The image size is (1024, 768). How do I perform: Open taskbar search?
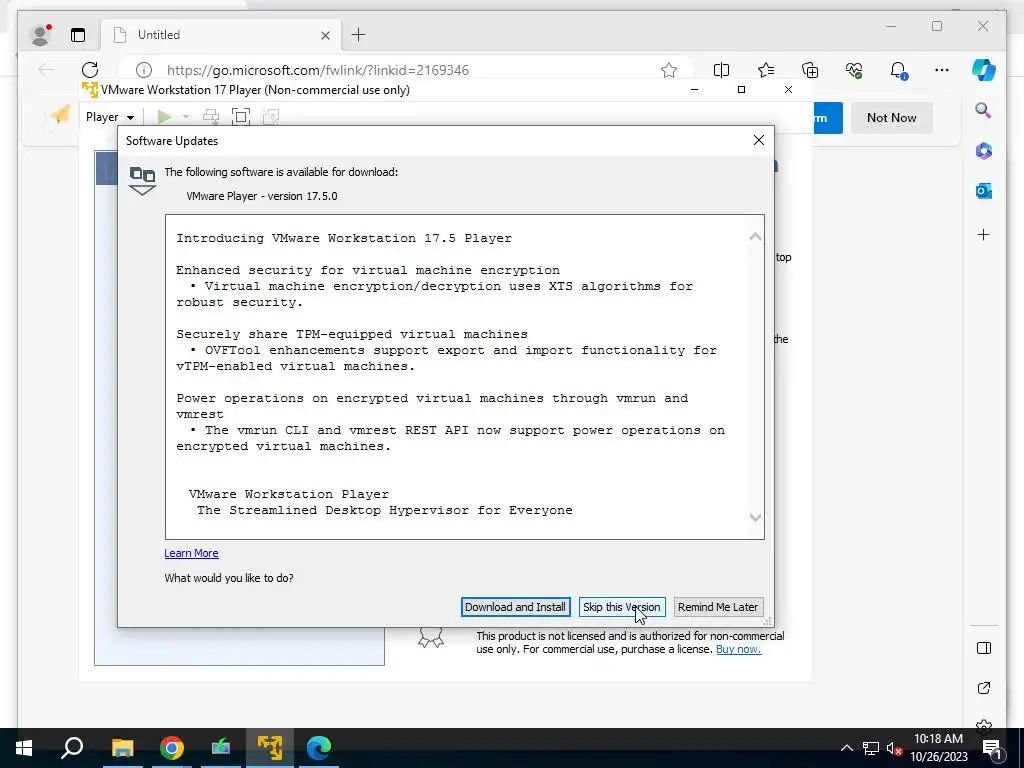(72, 748)
